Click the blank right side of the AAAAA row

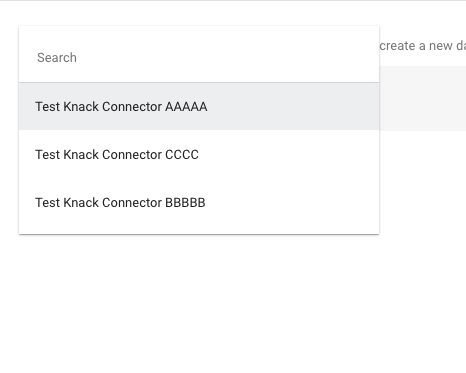coord(293,107)
